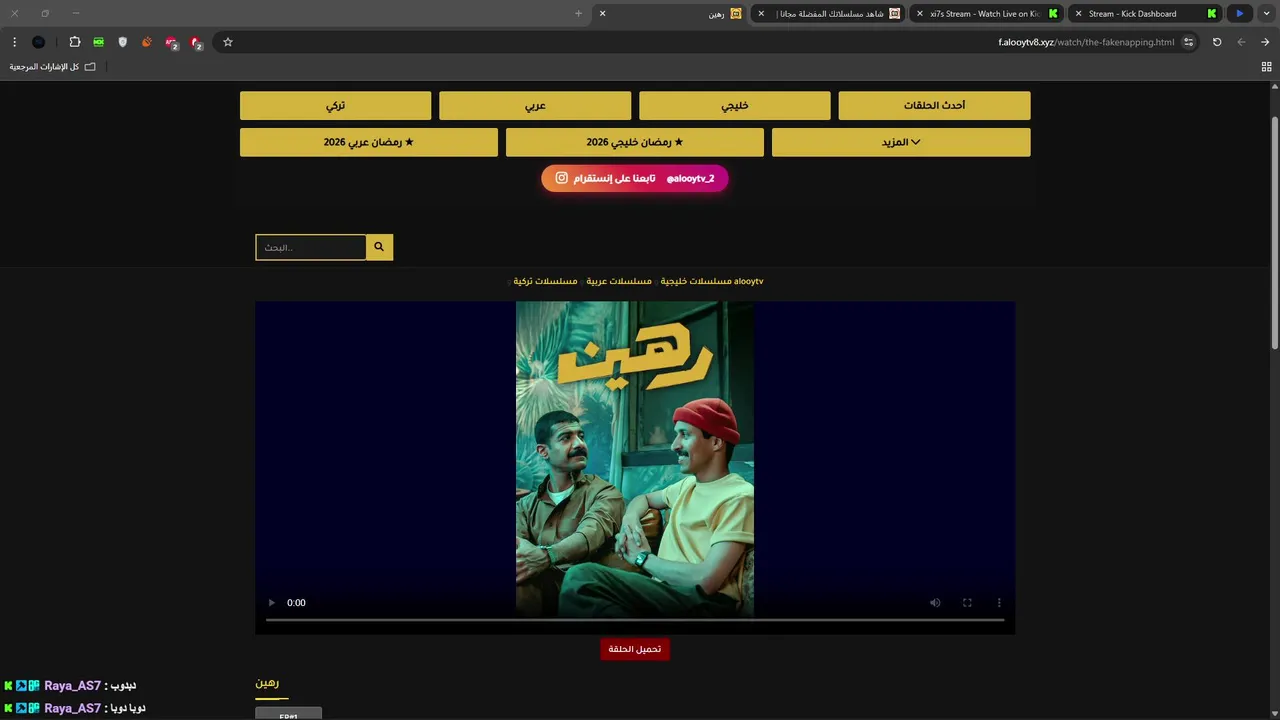Viewport: 1280px width, 720px height.
Task: Mute the video volume icon
Action: (935, 603)
